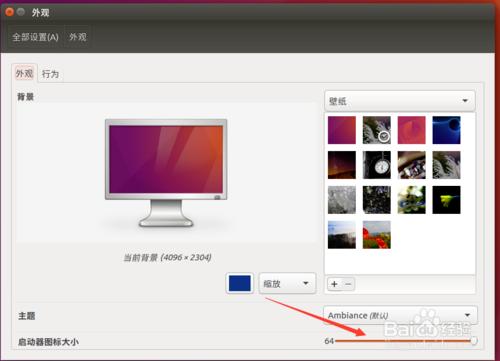The height and width of the screenshot is (361, 500).
Task: Select the cliff landscape sky wallpaper thumbnail
Action: [x=342, y=235]
